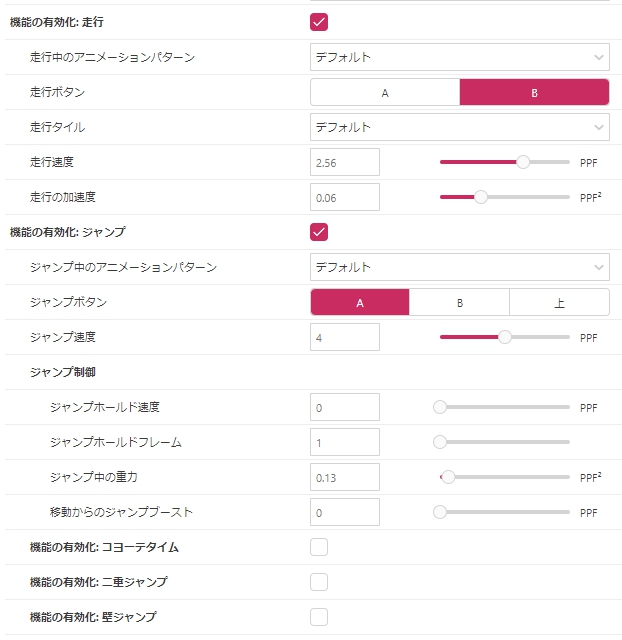Disable the 機能の有効化: ジャンプ checkbox

click(319, 232)
